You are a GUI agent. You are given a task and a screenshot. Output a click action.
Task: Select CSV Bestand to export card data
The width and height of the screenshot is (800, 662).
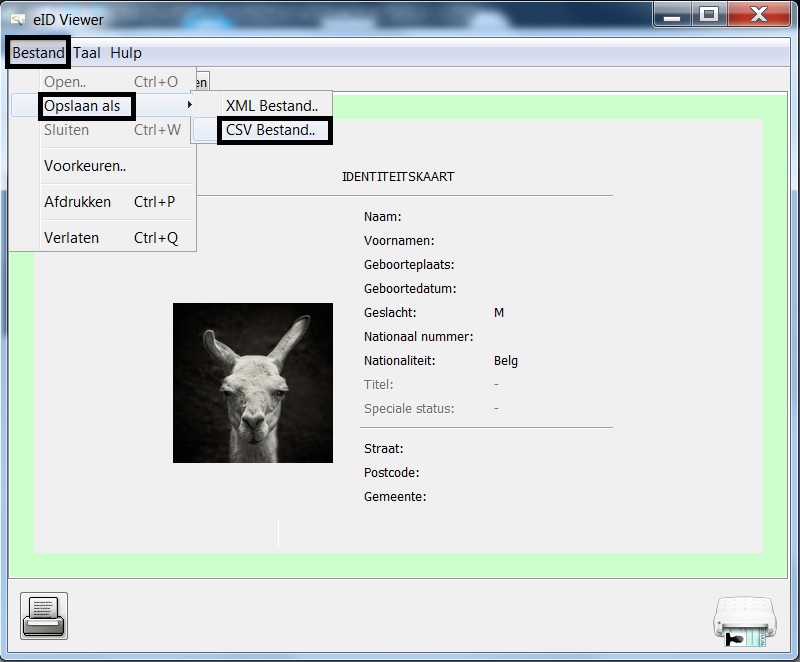click(272, 130)
